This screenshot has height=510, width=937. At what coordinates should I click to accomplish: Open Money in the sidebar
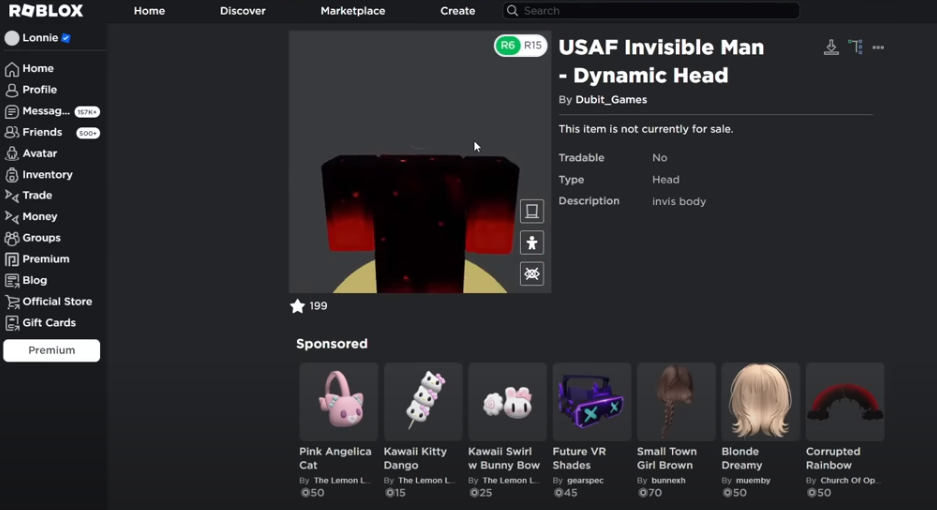click(x=31, y=216)
